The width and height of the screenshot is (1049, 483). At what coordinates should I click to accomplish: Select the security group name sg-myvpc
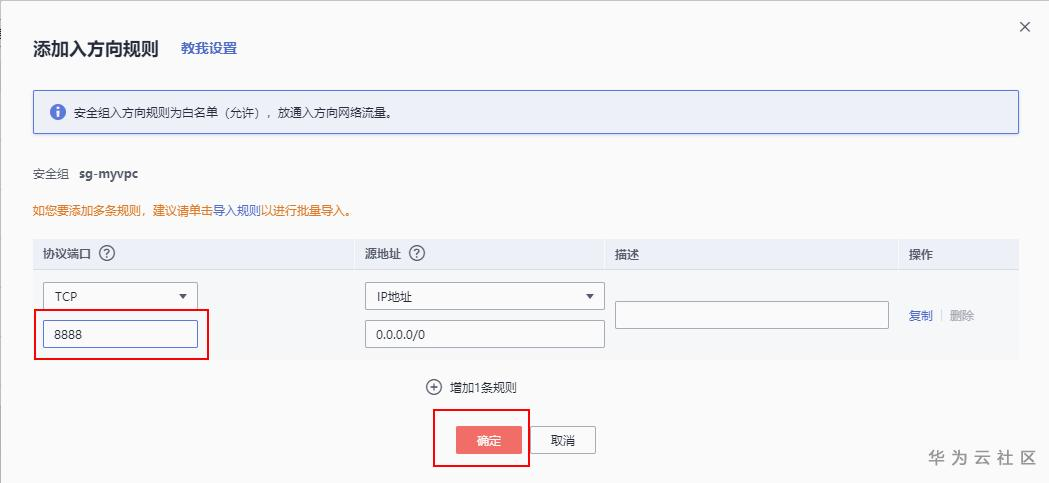pyautogui.click(x=108, y=174)
